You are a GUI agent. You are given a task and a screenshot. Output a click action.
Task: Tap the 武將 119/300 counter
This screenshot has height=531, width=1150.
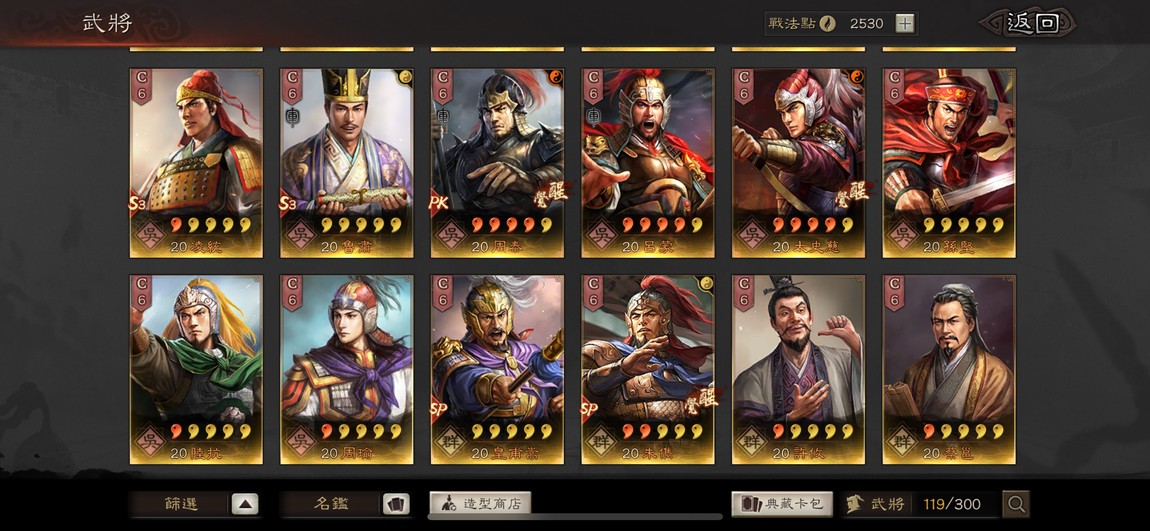[920, 504]
